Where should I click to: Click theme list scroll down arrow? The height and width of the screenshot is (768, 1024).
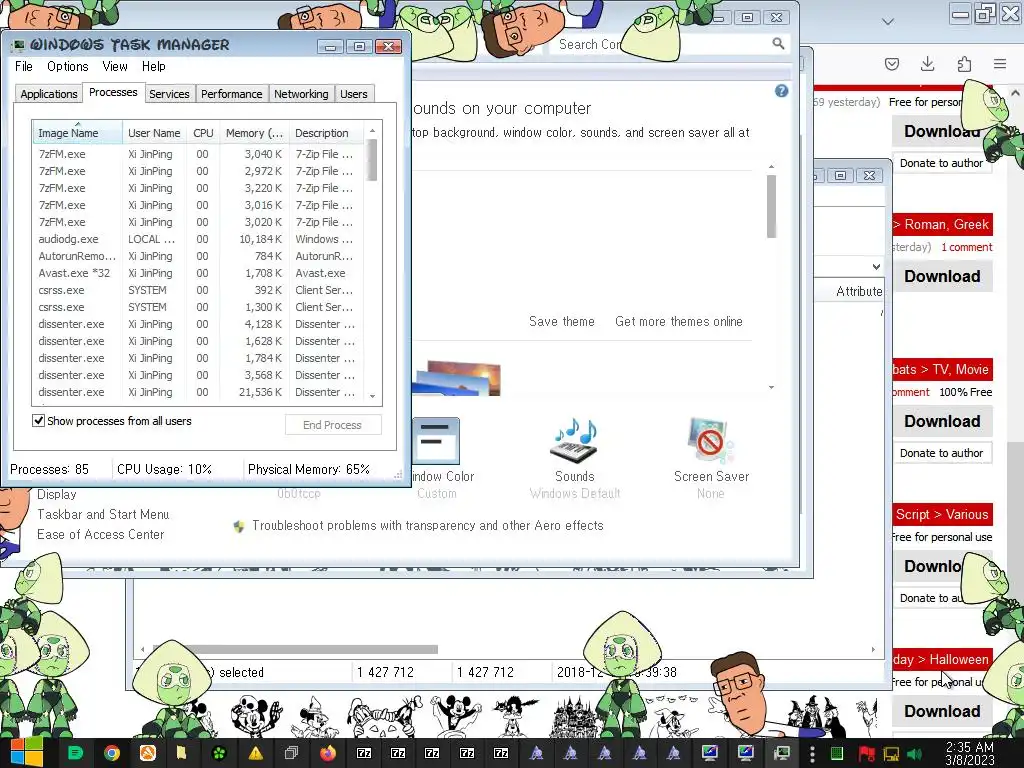[x=771, y=387]
